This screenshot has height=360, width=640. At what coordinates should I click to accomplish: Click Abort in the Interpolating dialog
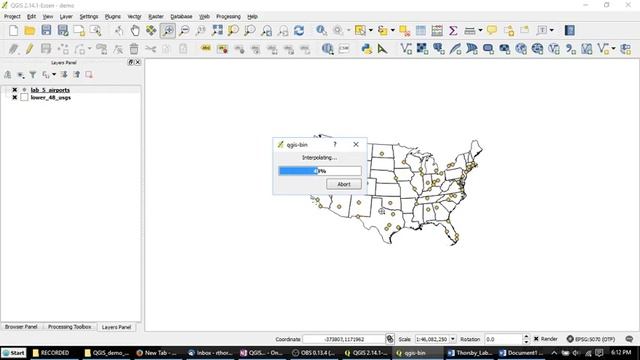(x=344, y=184)
